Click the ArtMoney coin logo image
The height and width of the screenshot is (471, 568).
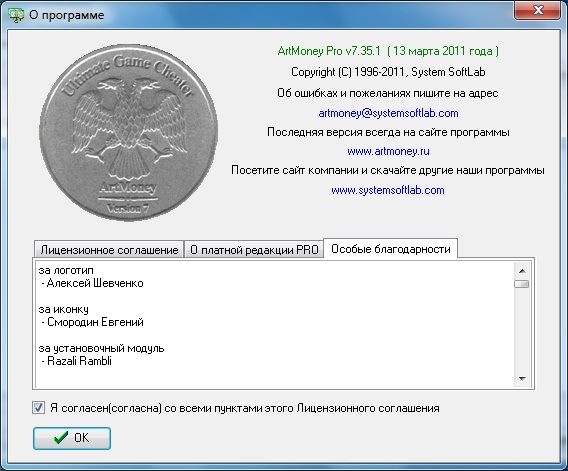tap(129, 133)
